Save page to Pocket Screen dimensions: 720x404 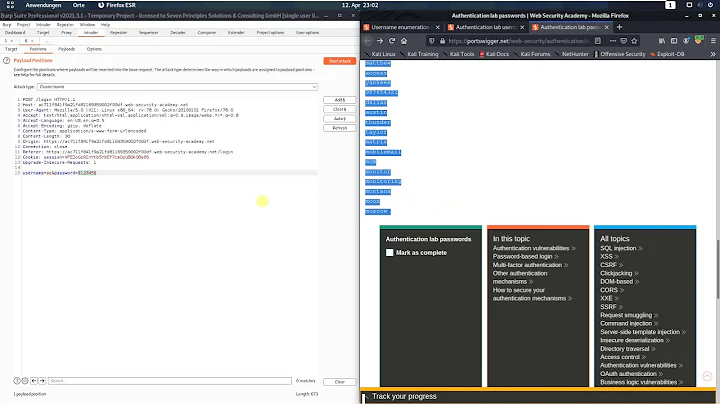tap(624, 41)
